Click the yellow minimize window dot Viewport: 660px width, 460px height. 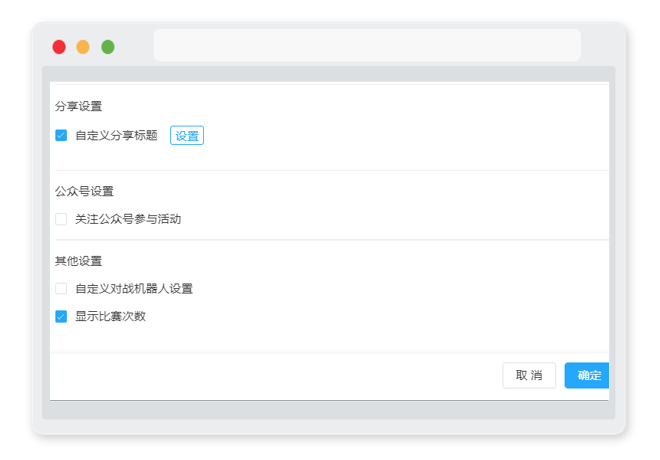click(83, 47)
